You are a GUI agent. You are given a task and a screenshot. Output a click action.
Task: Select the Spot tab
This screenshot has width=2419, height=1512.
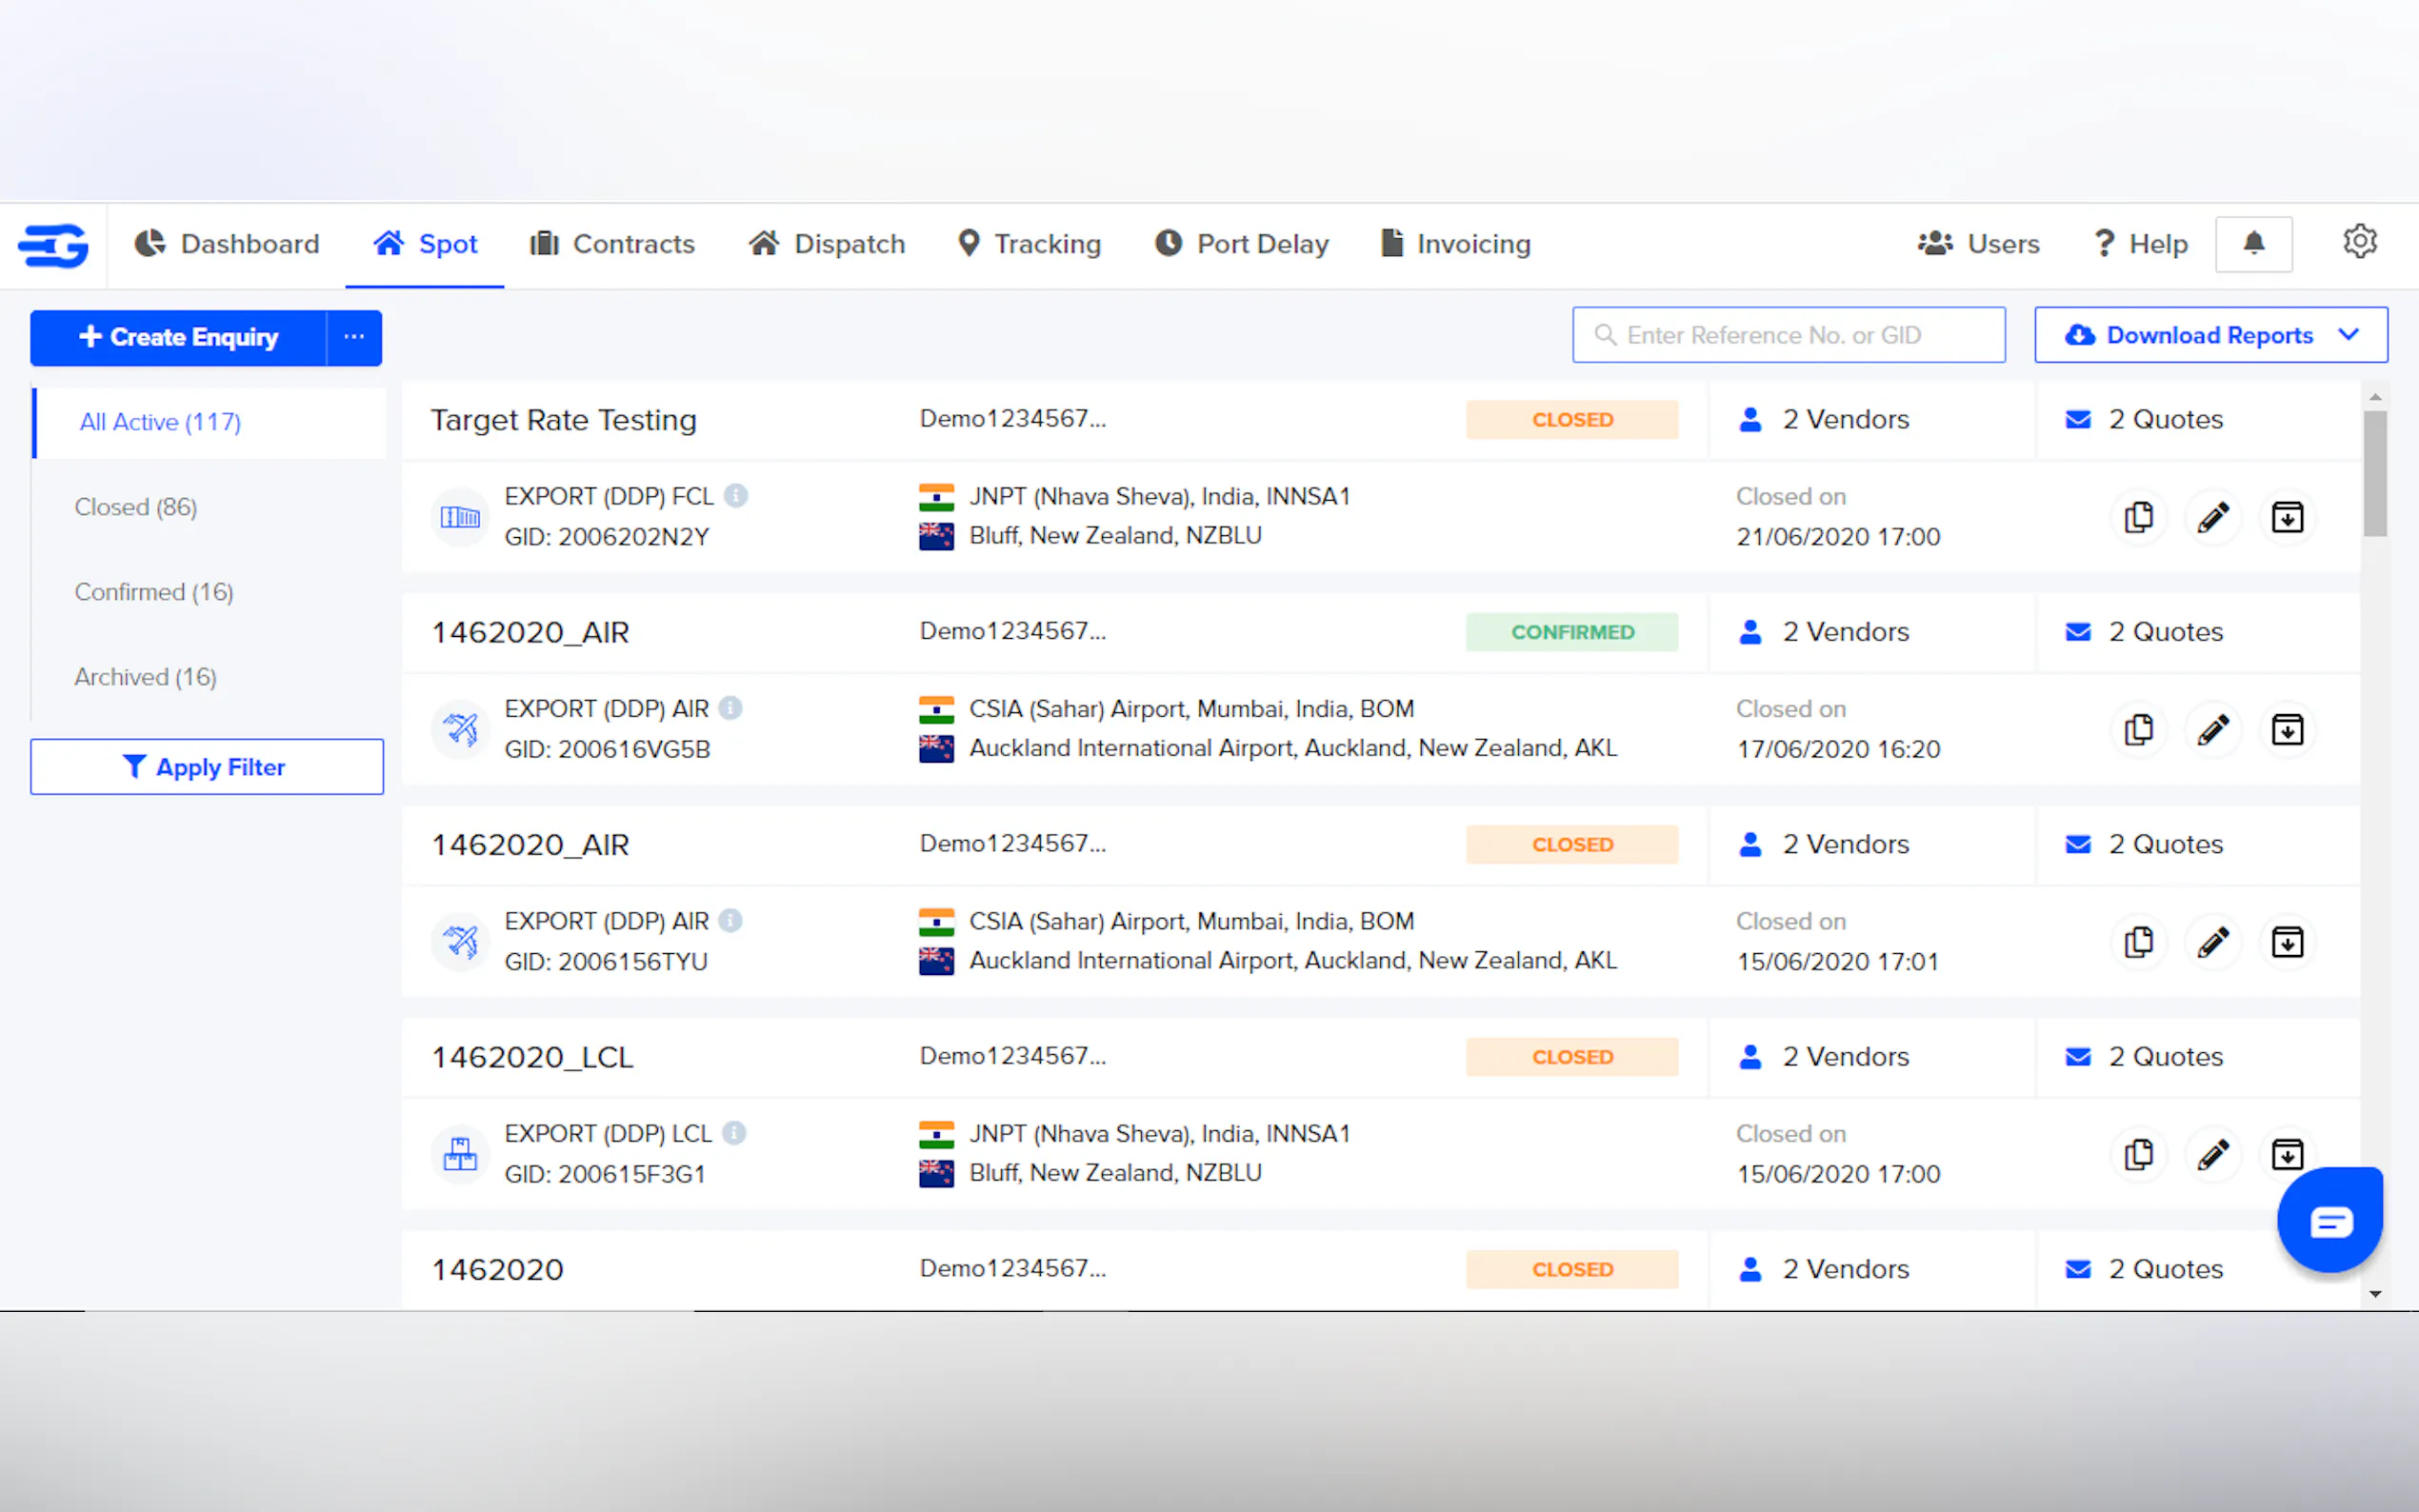(x=425, y=244)
